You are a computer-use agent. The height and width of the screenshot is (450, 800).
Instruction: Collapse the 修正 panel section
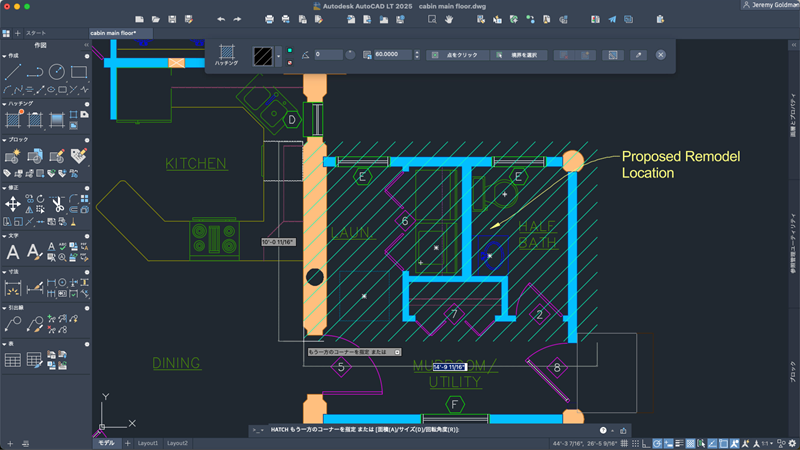4,188
